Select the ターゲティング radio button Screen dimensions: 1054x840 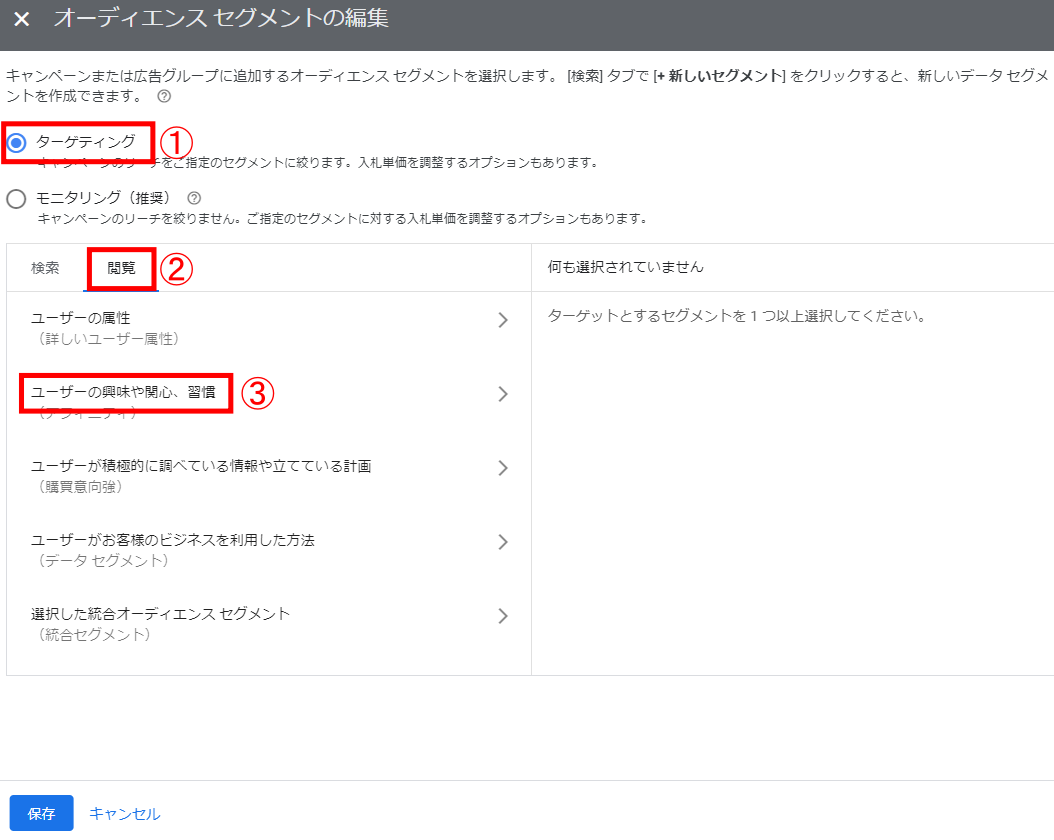(x=16, y=143)
